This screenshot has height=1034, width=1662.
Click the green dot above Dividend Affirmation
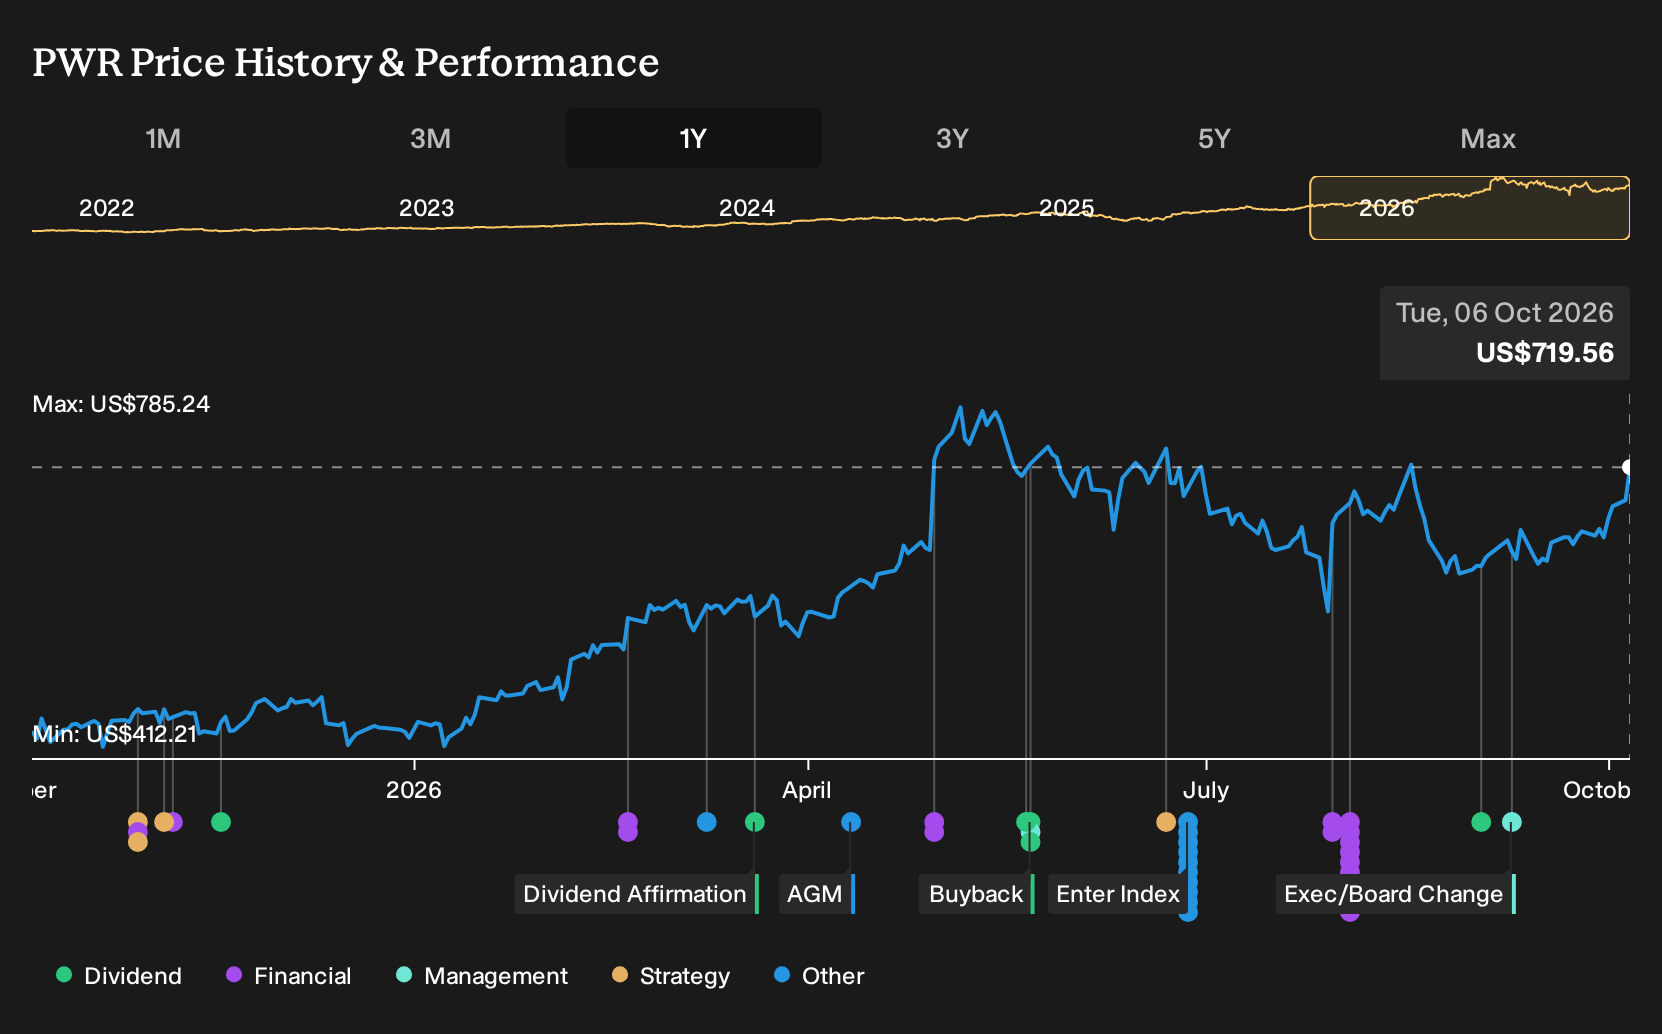755,822
